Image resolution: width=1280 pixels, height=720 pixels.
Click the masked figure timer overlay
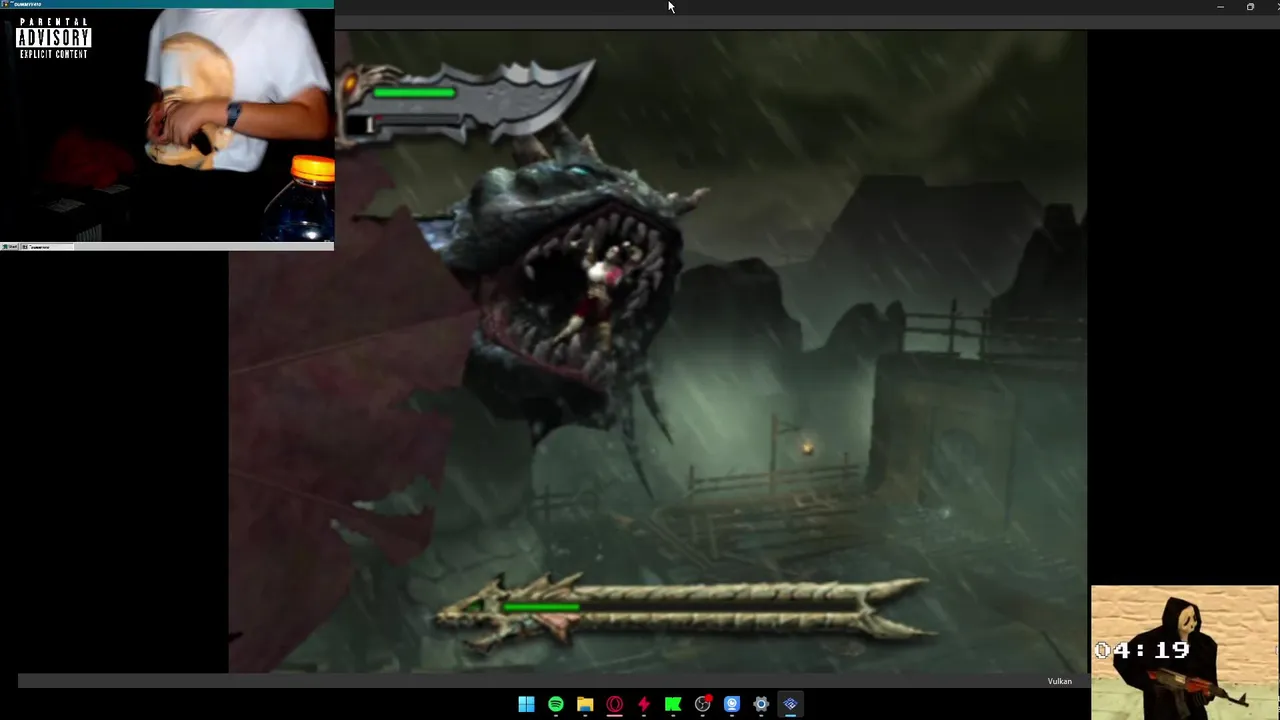point(1185,652)
